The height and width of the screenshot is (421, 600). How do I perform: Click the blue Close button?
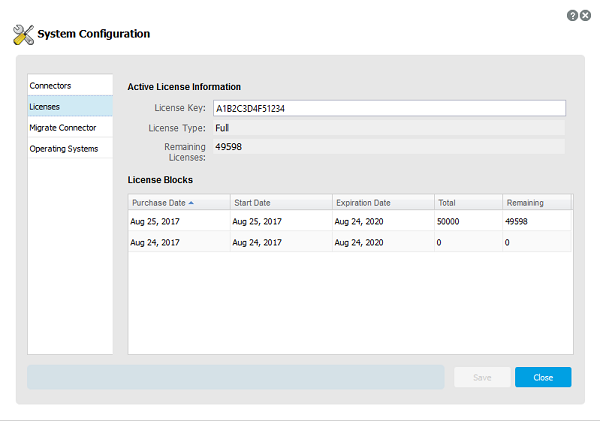click(543, 377)
